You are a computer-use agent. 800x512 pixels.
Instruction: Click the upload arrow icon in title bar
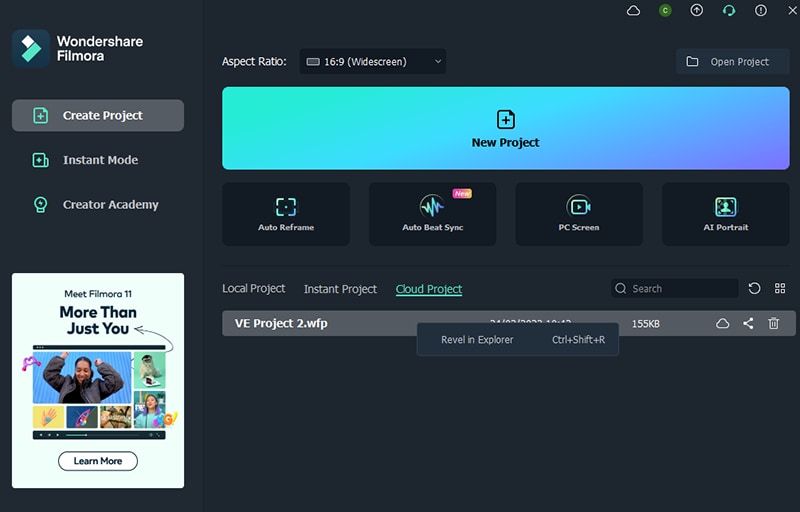point(696,10)
